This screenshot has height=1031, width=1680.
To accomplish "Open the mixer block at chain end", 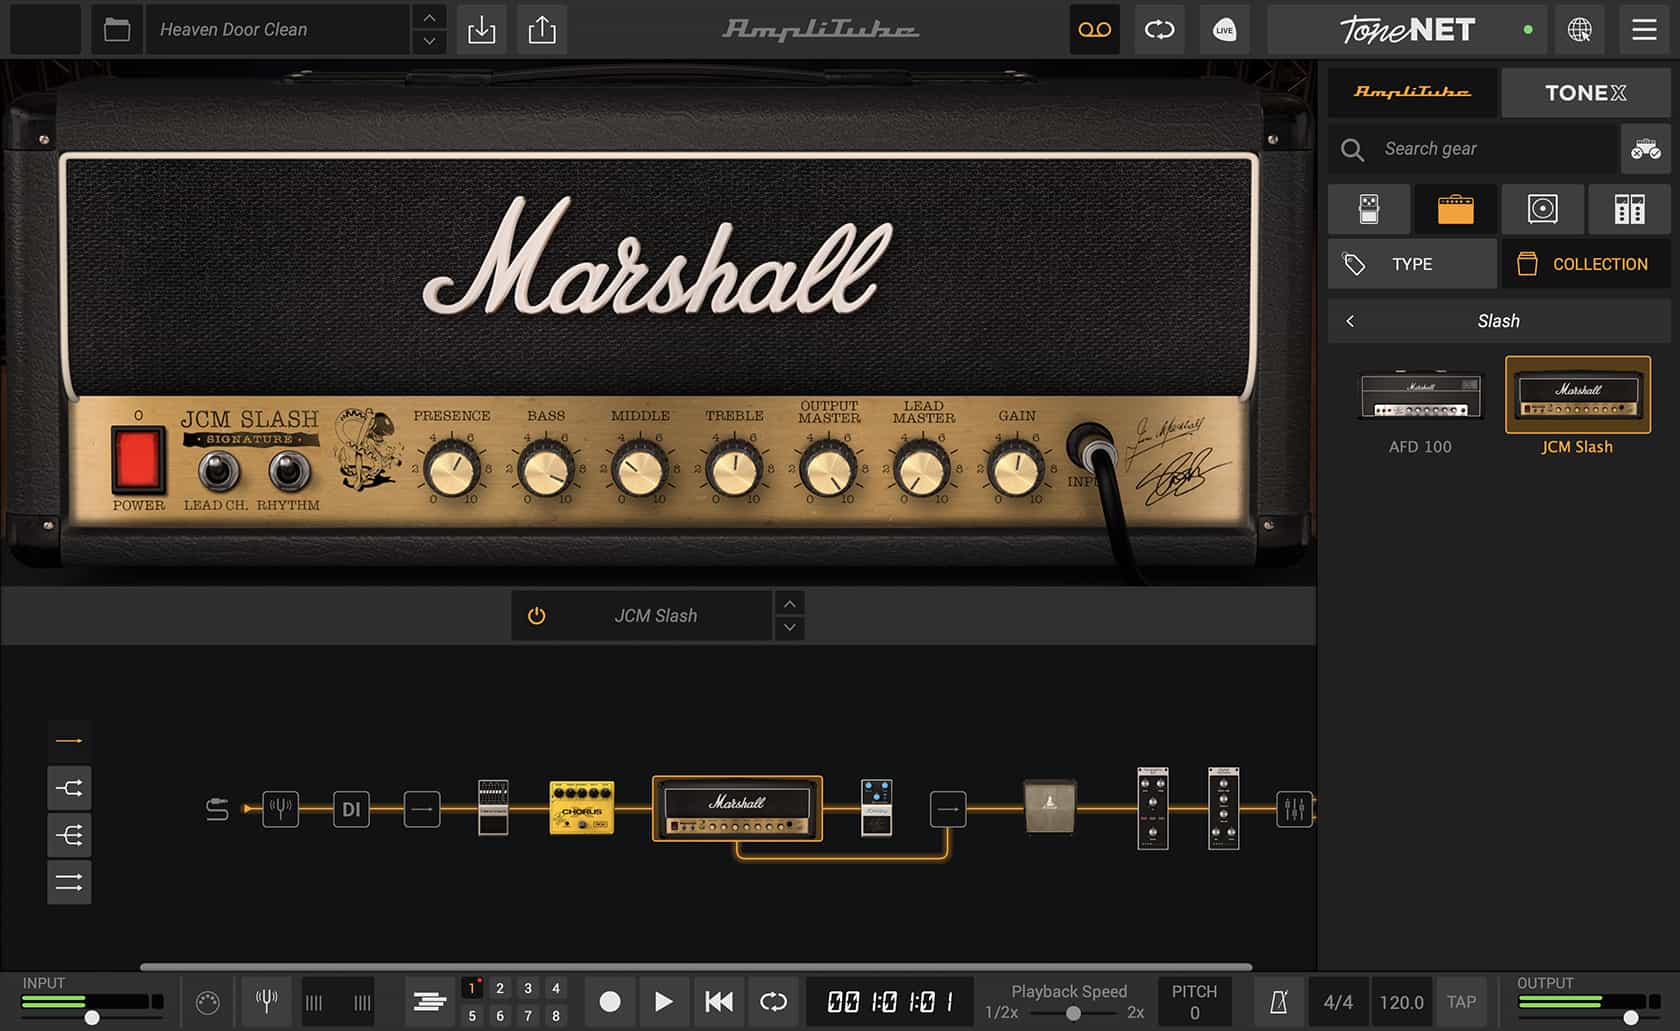I will pos(1294,808).
